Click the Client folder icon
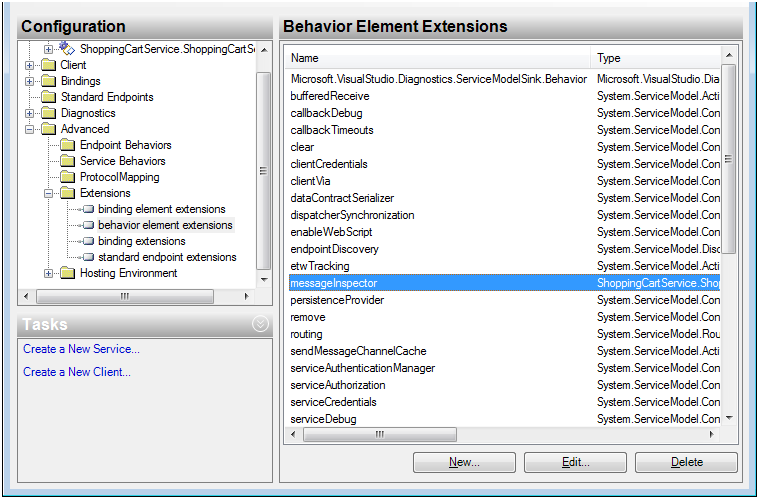The image size is (759, 499). (x=48, y=65)
